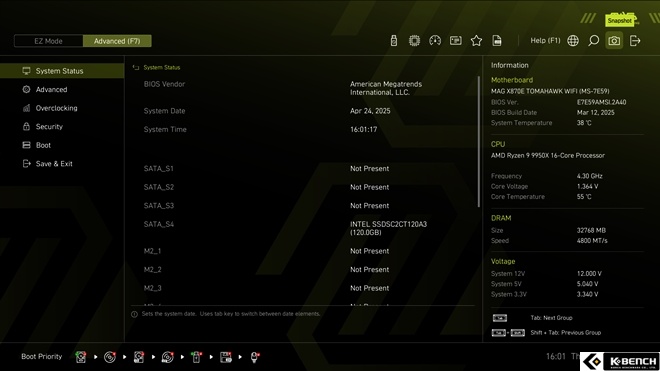
Task: Click the DRAM Speed 4800 MT/s value
Action: pos(592,240)
